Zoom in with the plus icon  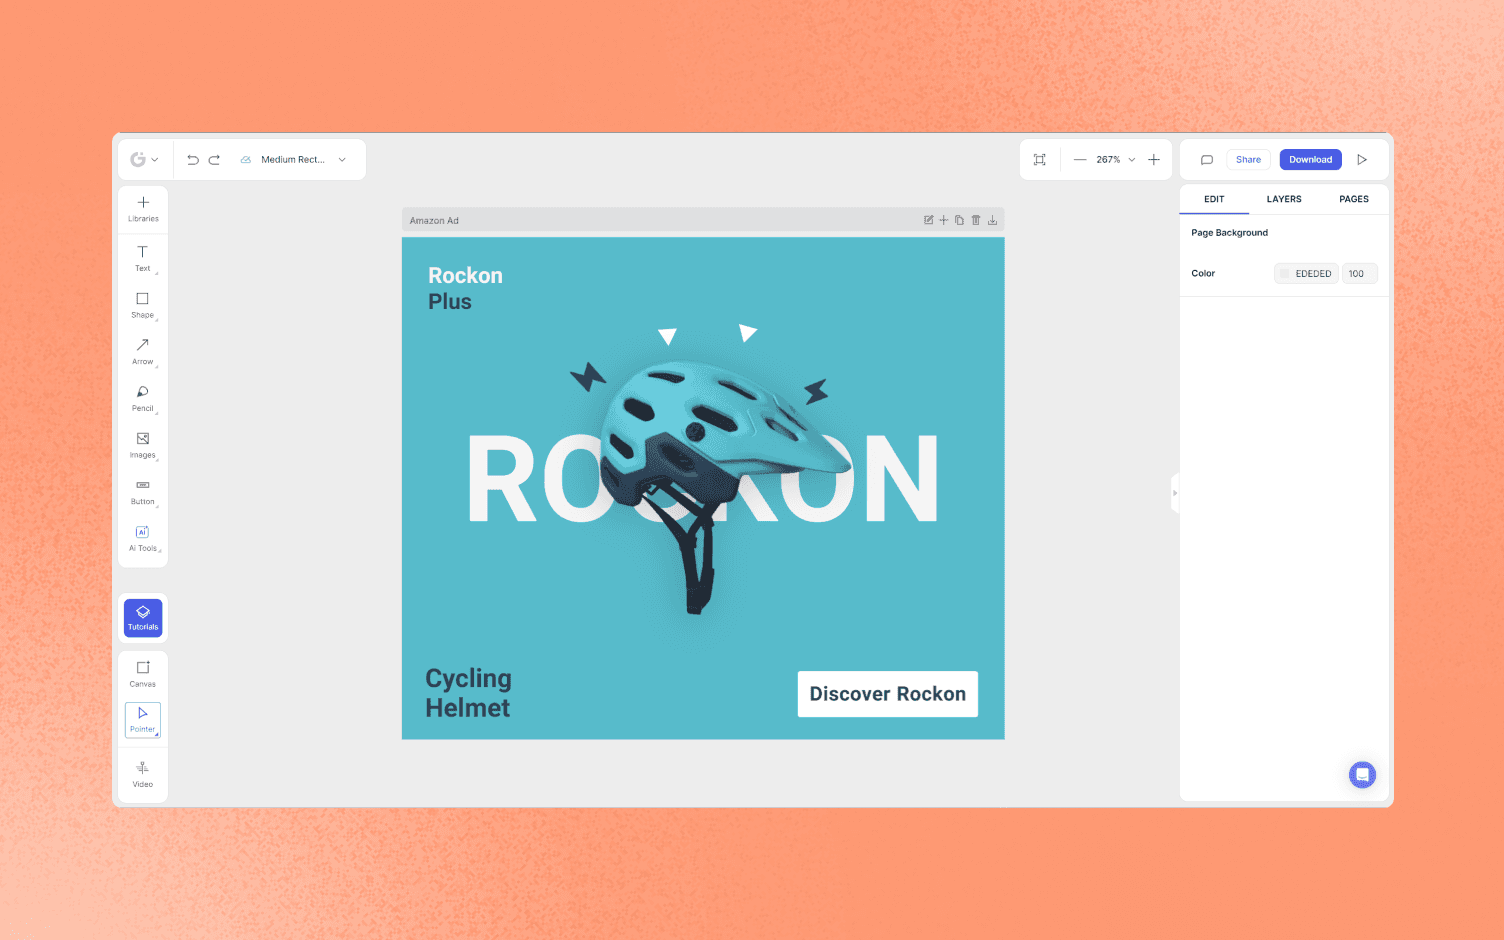tap(1154, 160)
